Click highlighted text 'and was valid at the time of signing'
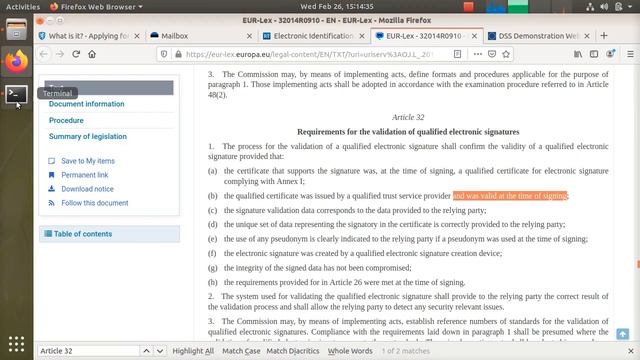This screenshot has width=640, height=360. tap(510, 196)
